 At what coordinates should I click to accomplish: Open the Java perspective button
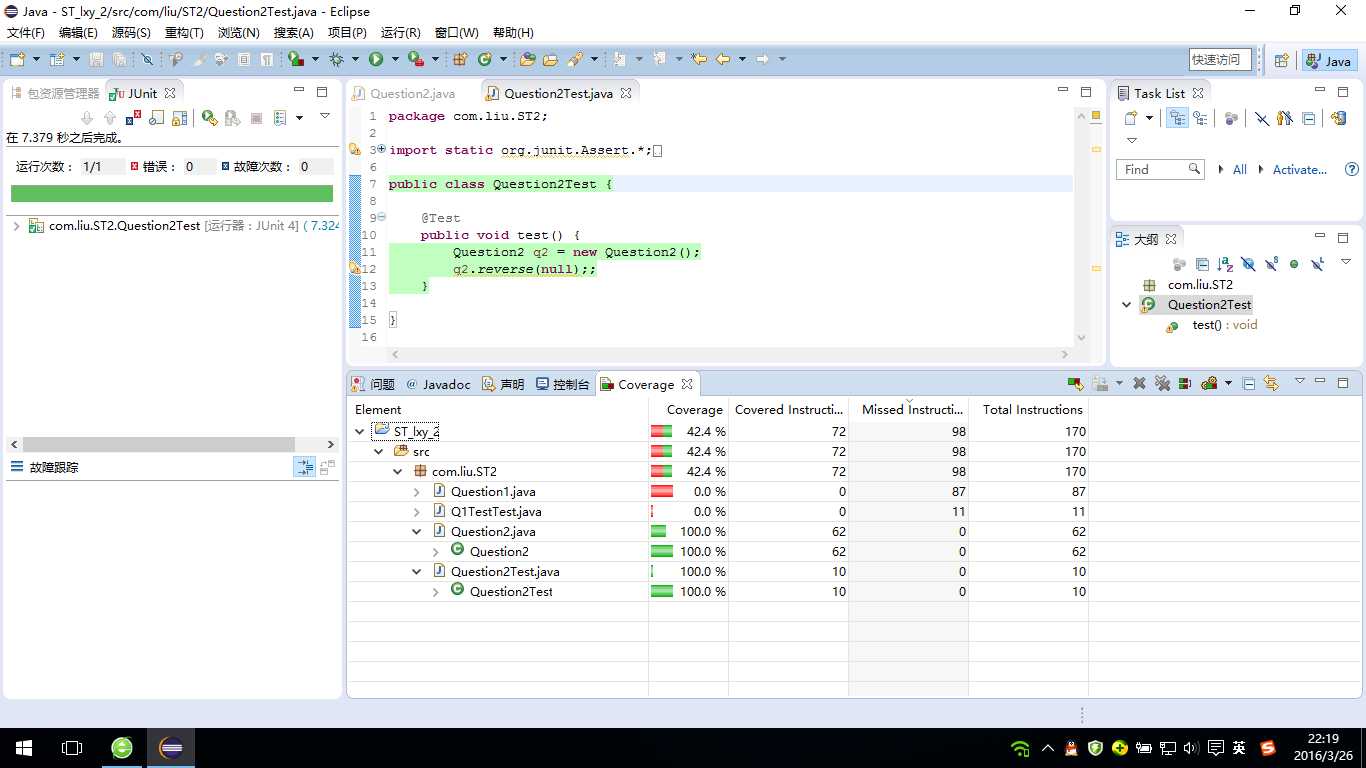1329,60
